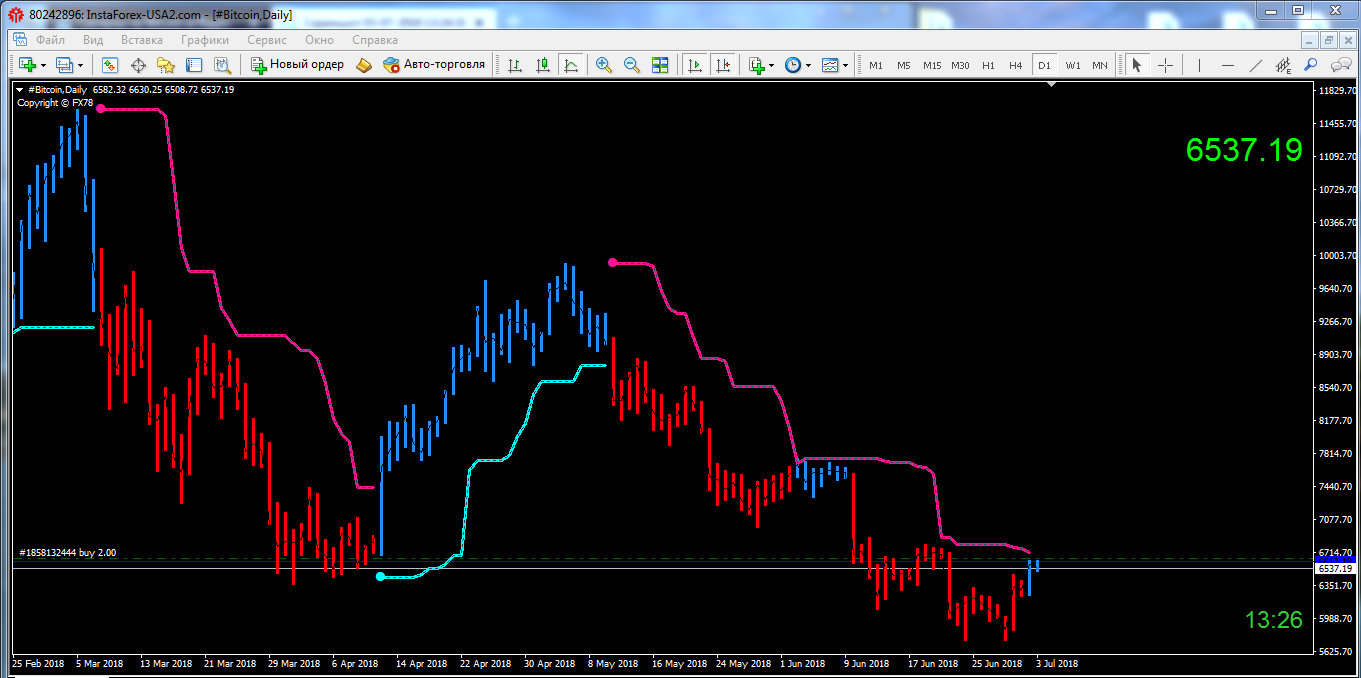Toggle chart auto scroll

coord(694,65)
